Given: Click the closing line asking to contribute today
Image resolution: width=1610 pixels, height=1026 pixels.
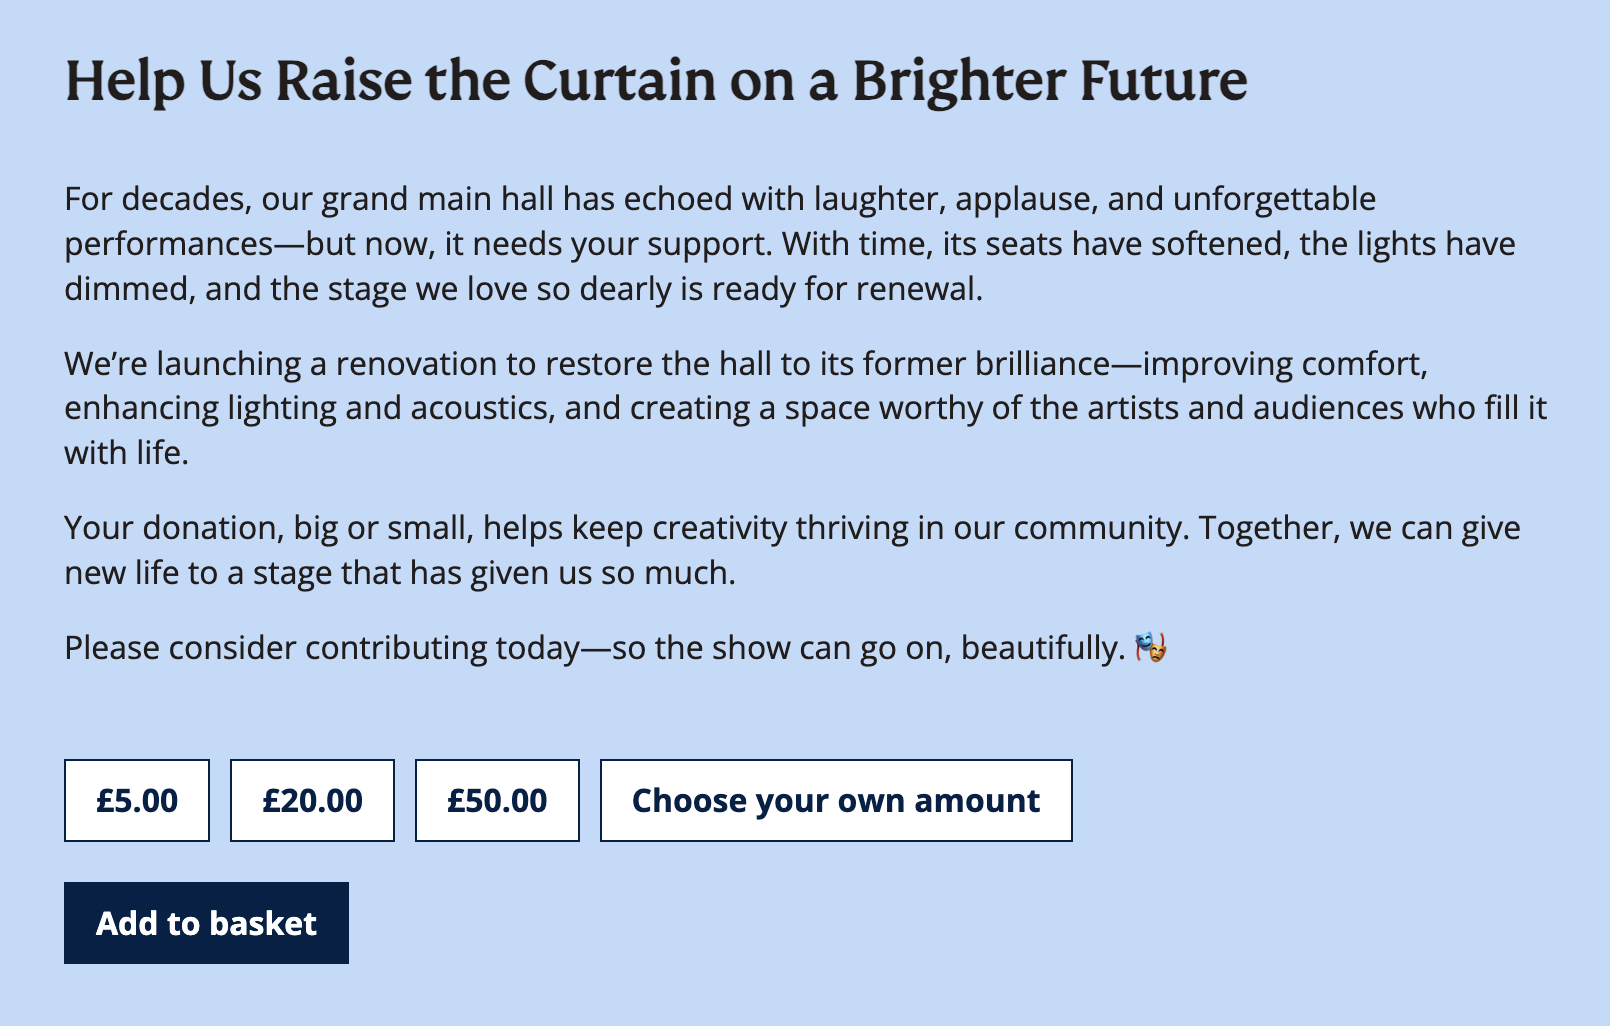Looking at the screenshot, I should point(600,647).
